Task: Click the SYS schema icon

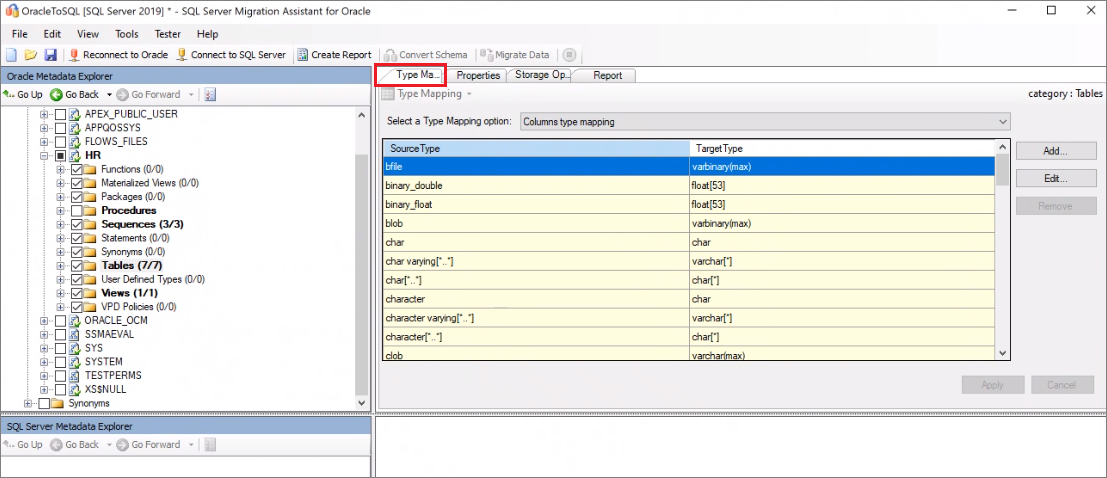Action: point(75,348)
